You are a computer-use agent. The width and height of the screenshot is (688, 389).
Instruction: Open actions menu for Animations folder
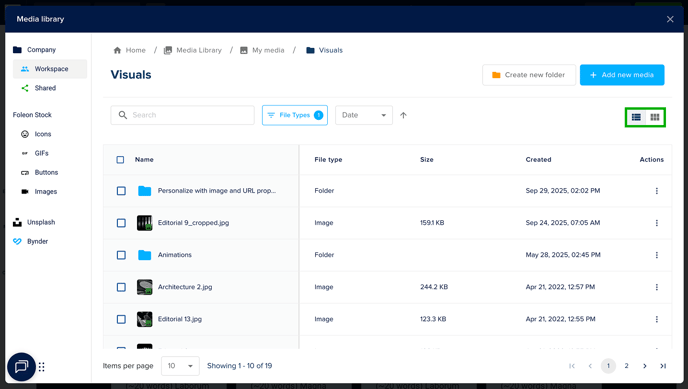click(656, 255)
